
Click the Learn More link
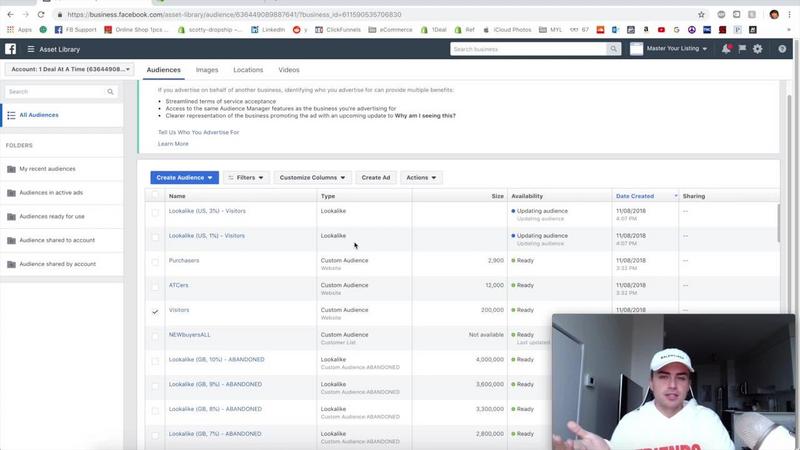(173, 144)
